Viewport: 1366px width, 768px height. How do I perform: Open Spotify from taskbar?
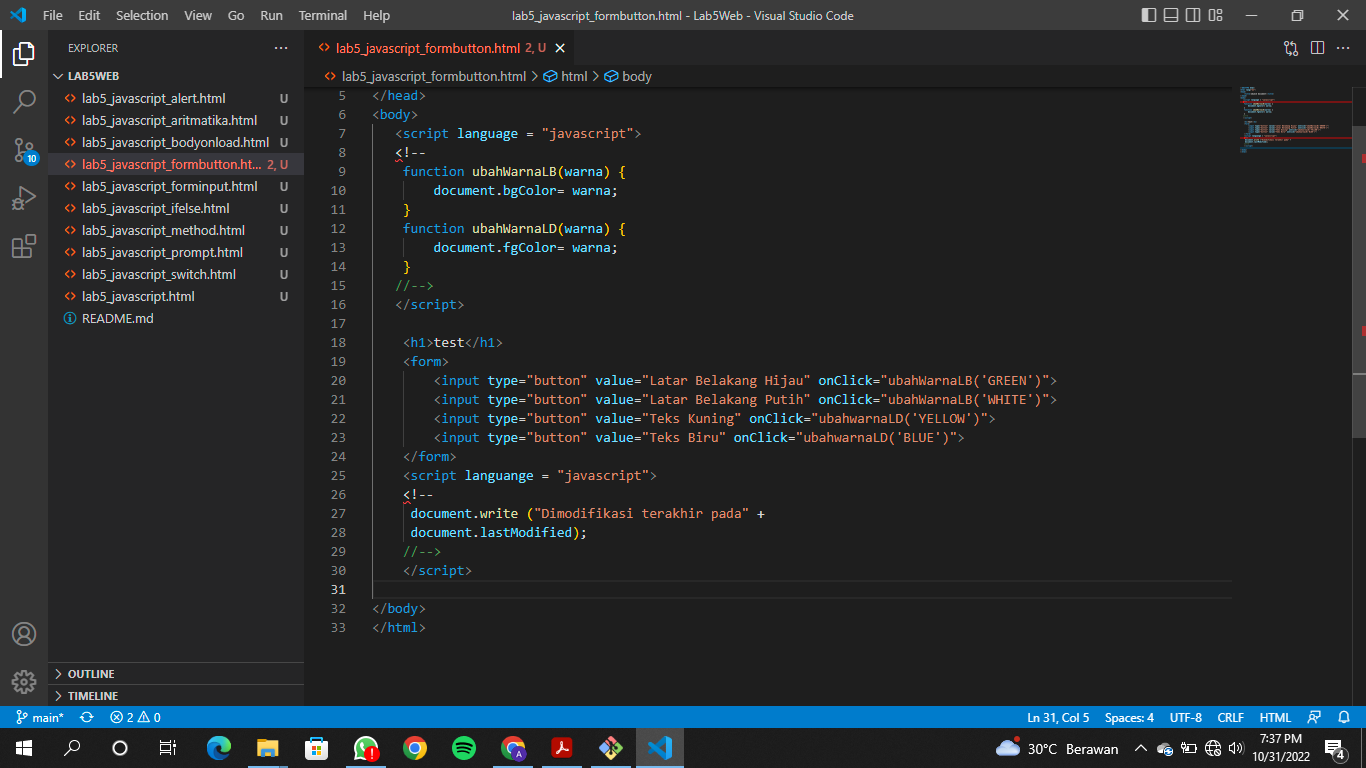tap(464, 748)
